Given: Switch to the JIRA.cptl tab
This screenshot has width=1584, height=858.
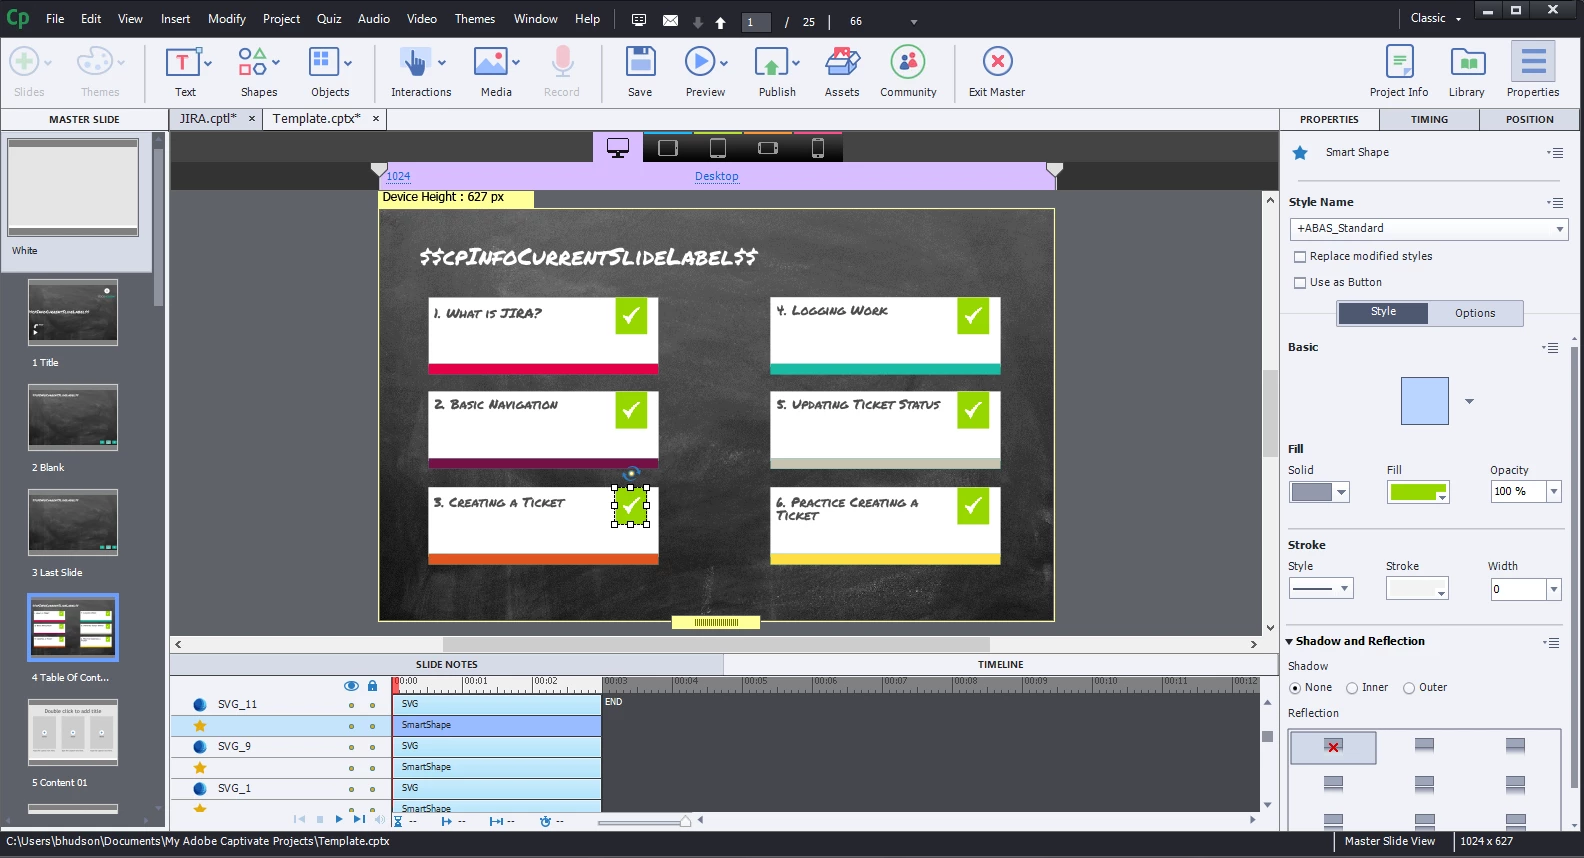Looking at the screenshot, I should (208, 119).
